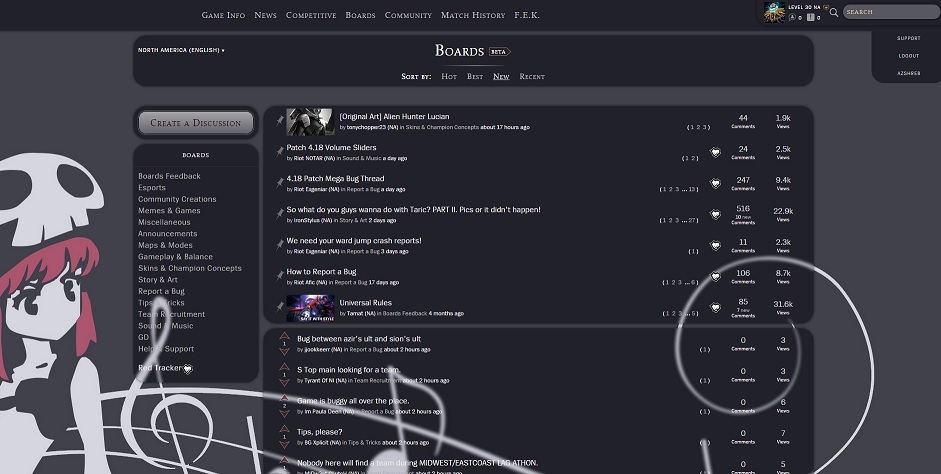The image size is (941, 474).
Task: Open the 'Patch 4.18 Volume Sliders' thread title
Action: [331, 148]
